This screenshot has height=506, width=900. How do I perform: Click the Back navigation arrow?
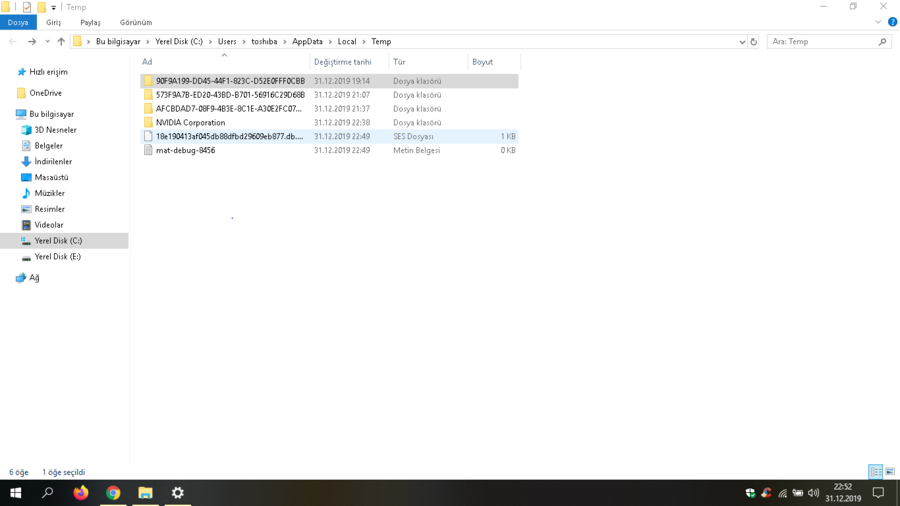13,41
